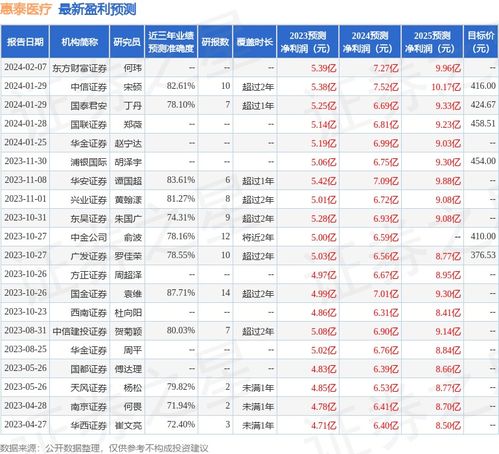Image resolution: width=499 pixels, height=454 pixels.
Task: Click the date 2023-11-30
Action: click(x=25, y=161)
